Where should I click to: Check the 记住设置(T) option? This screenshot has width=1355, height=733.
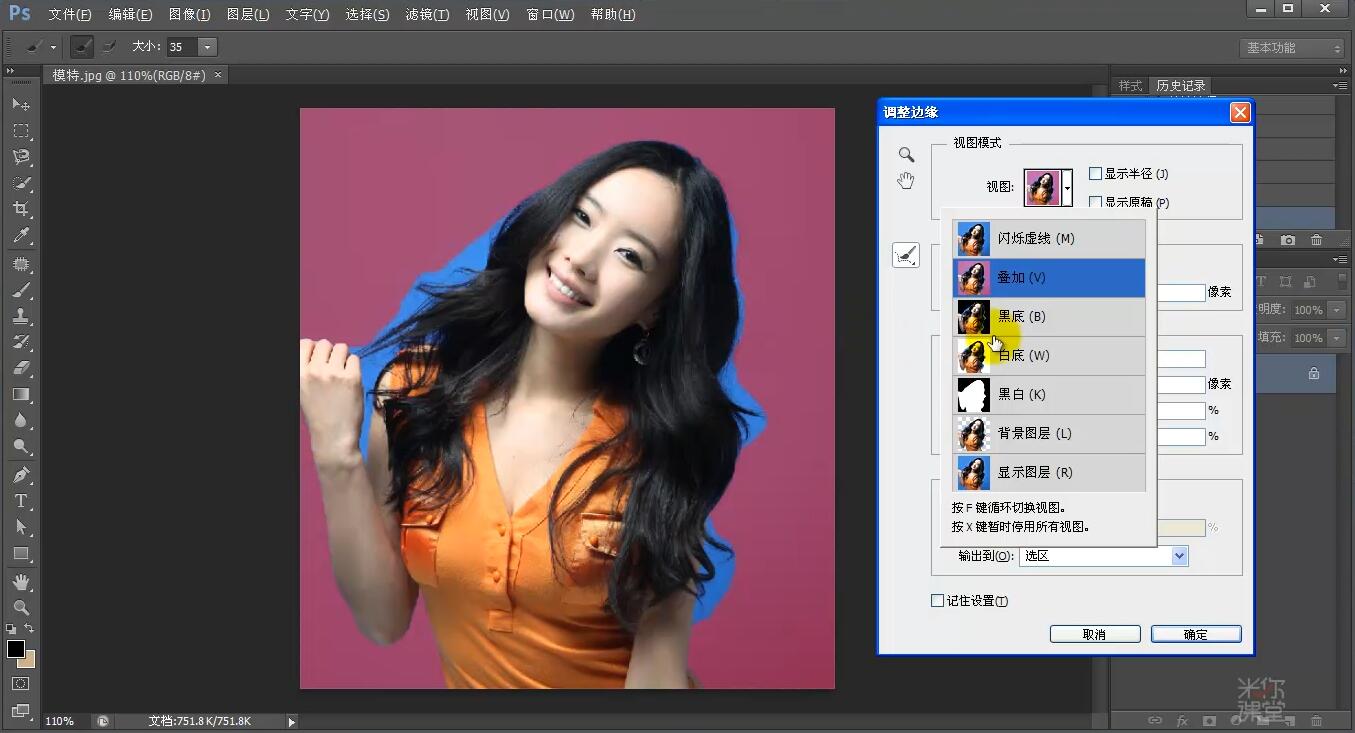click(937, 601)
